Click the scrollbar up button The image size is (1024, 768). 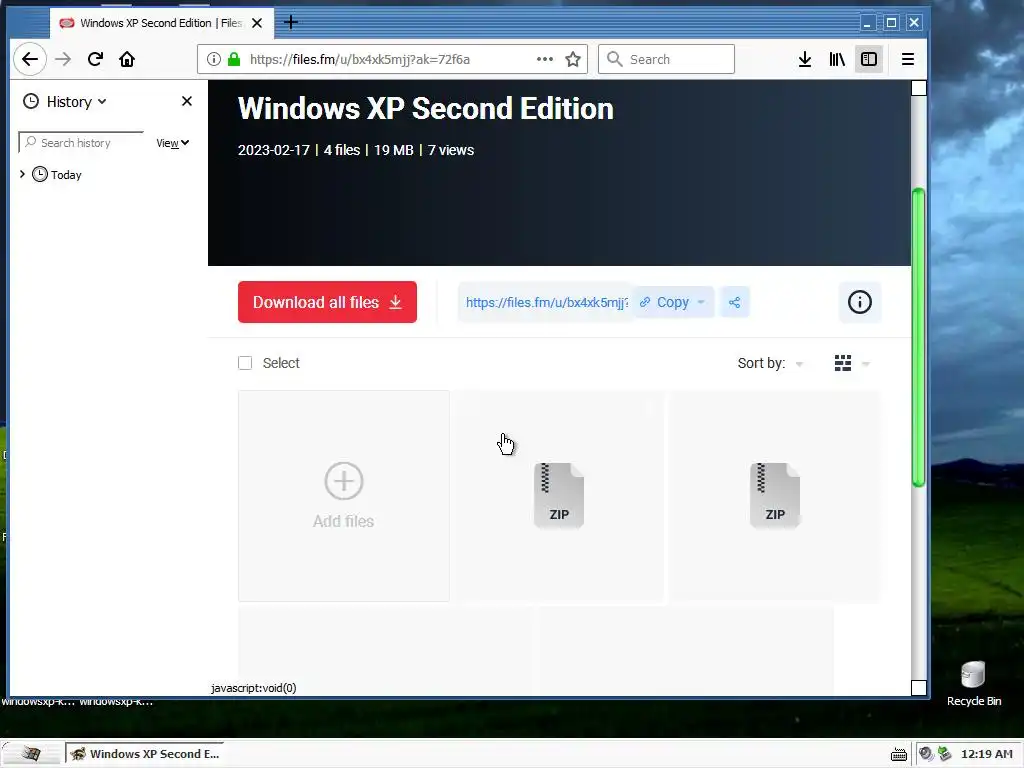[918, 88]
